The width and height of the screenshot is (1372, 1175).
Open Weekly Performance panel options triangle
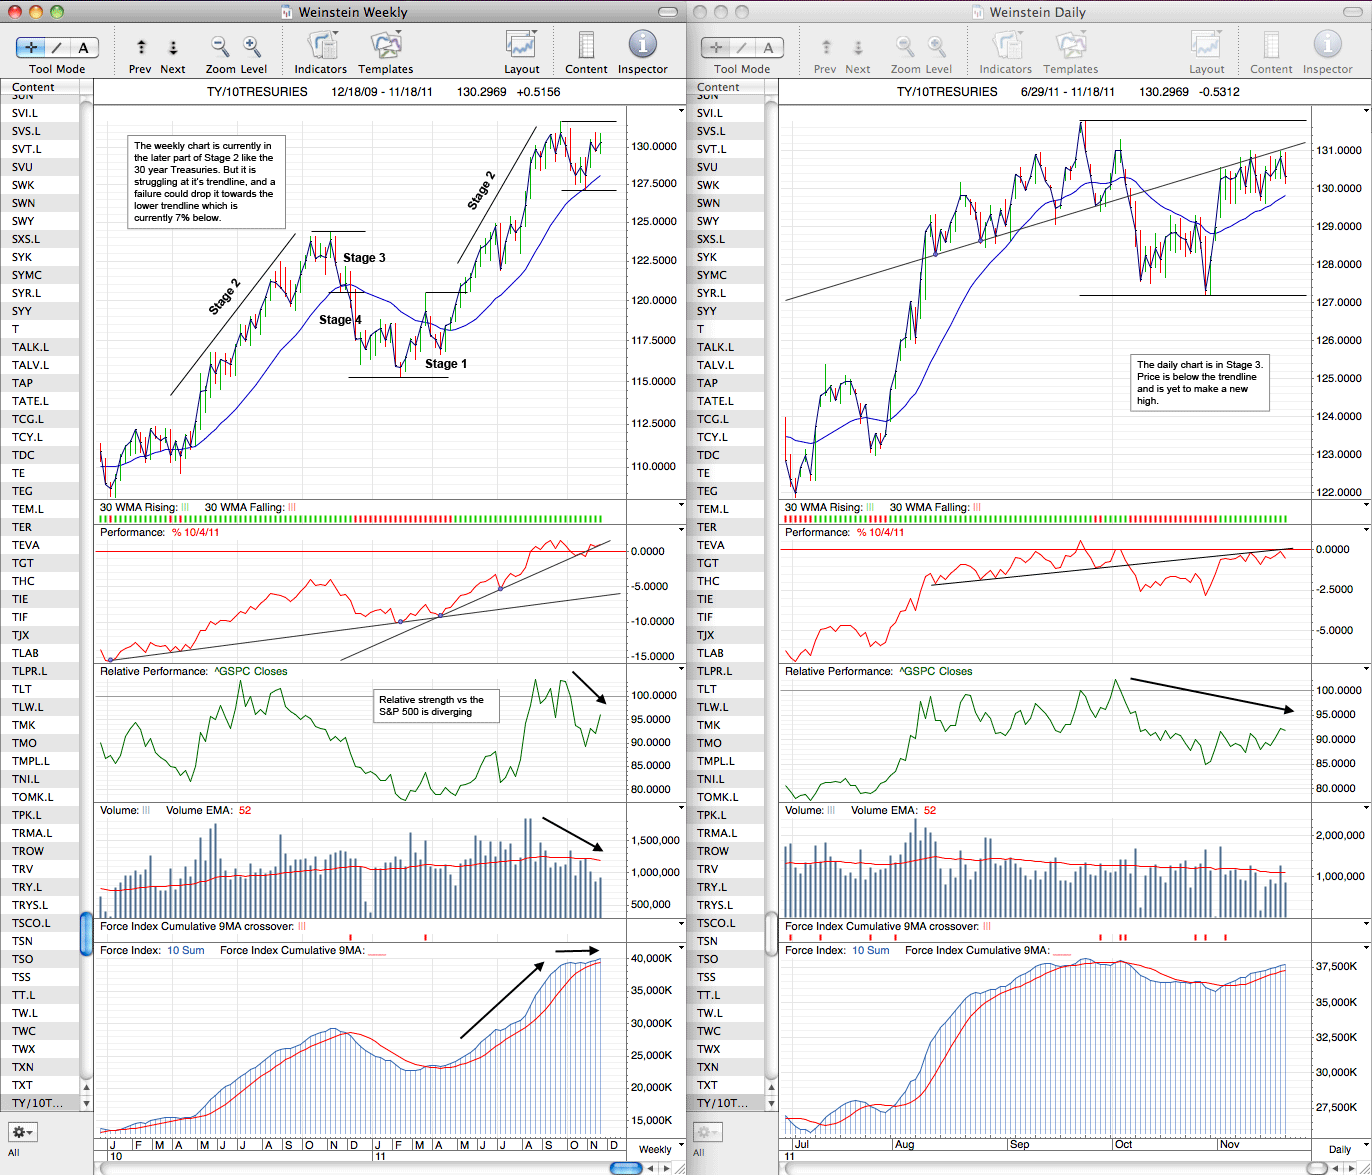(681, 532)
